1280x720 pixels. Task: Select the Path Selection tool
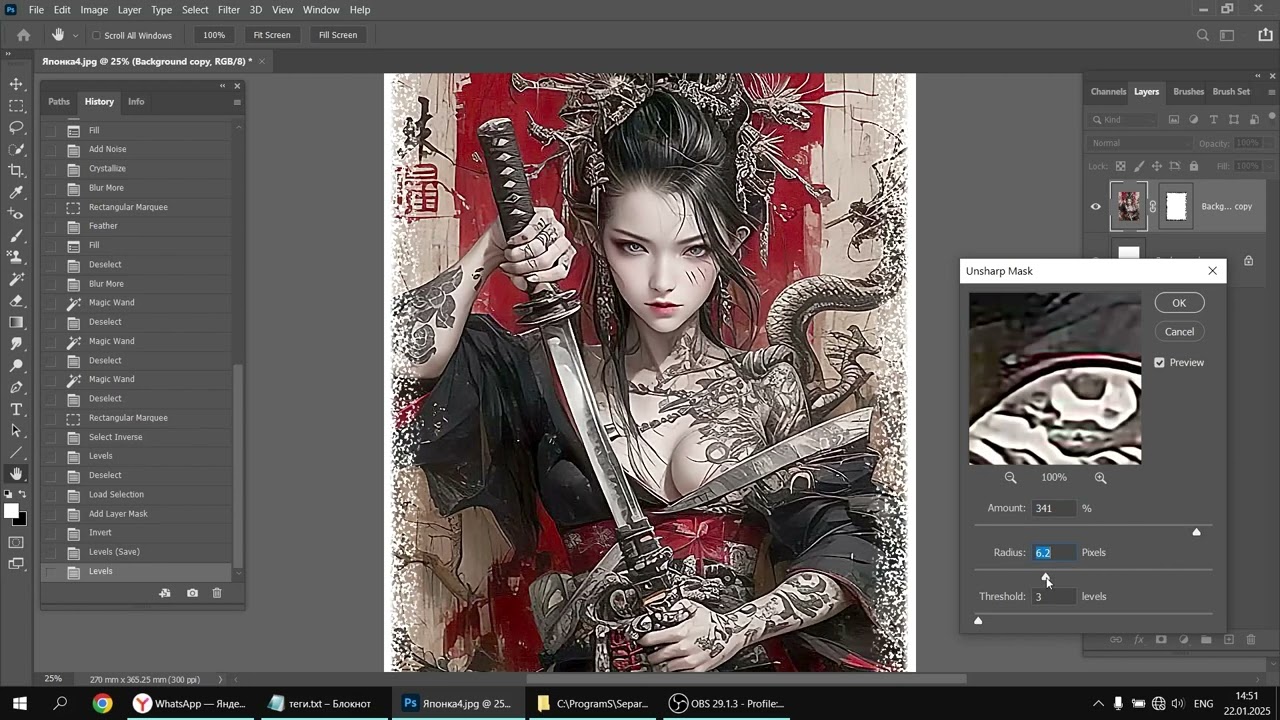coord(16,431)
